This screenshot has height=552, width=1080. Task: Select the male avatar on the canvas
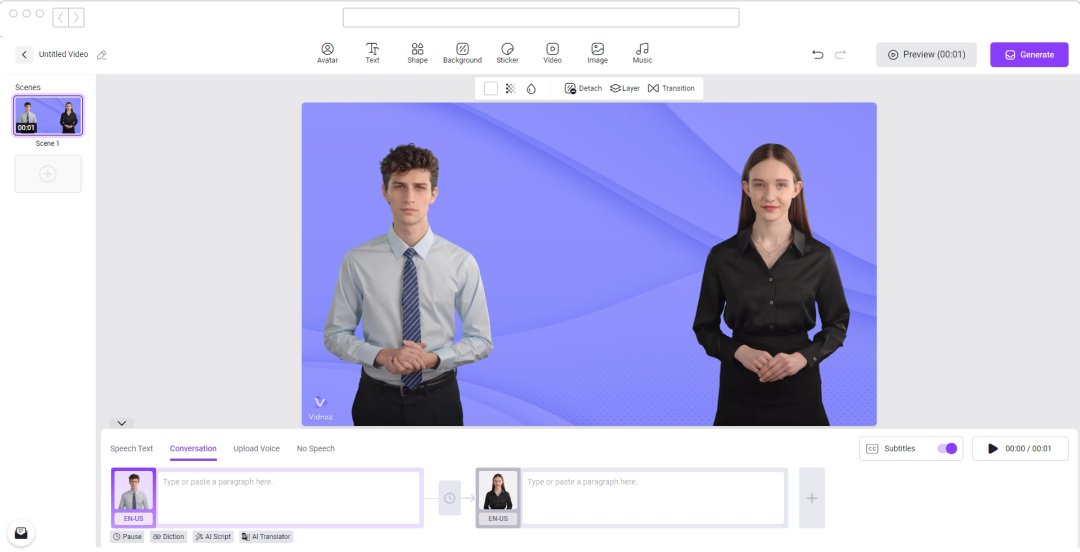409,285
